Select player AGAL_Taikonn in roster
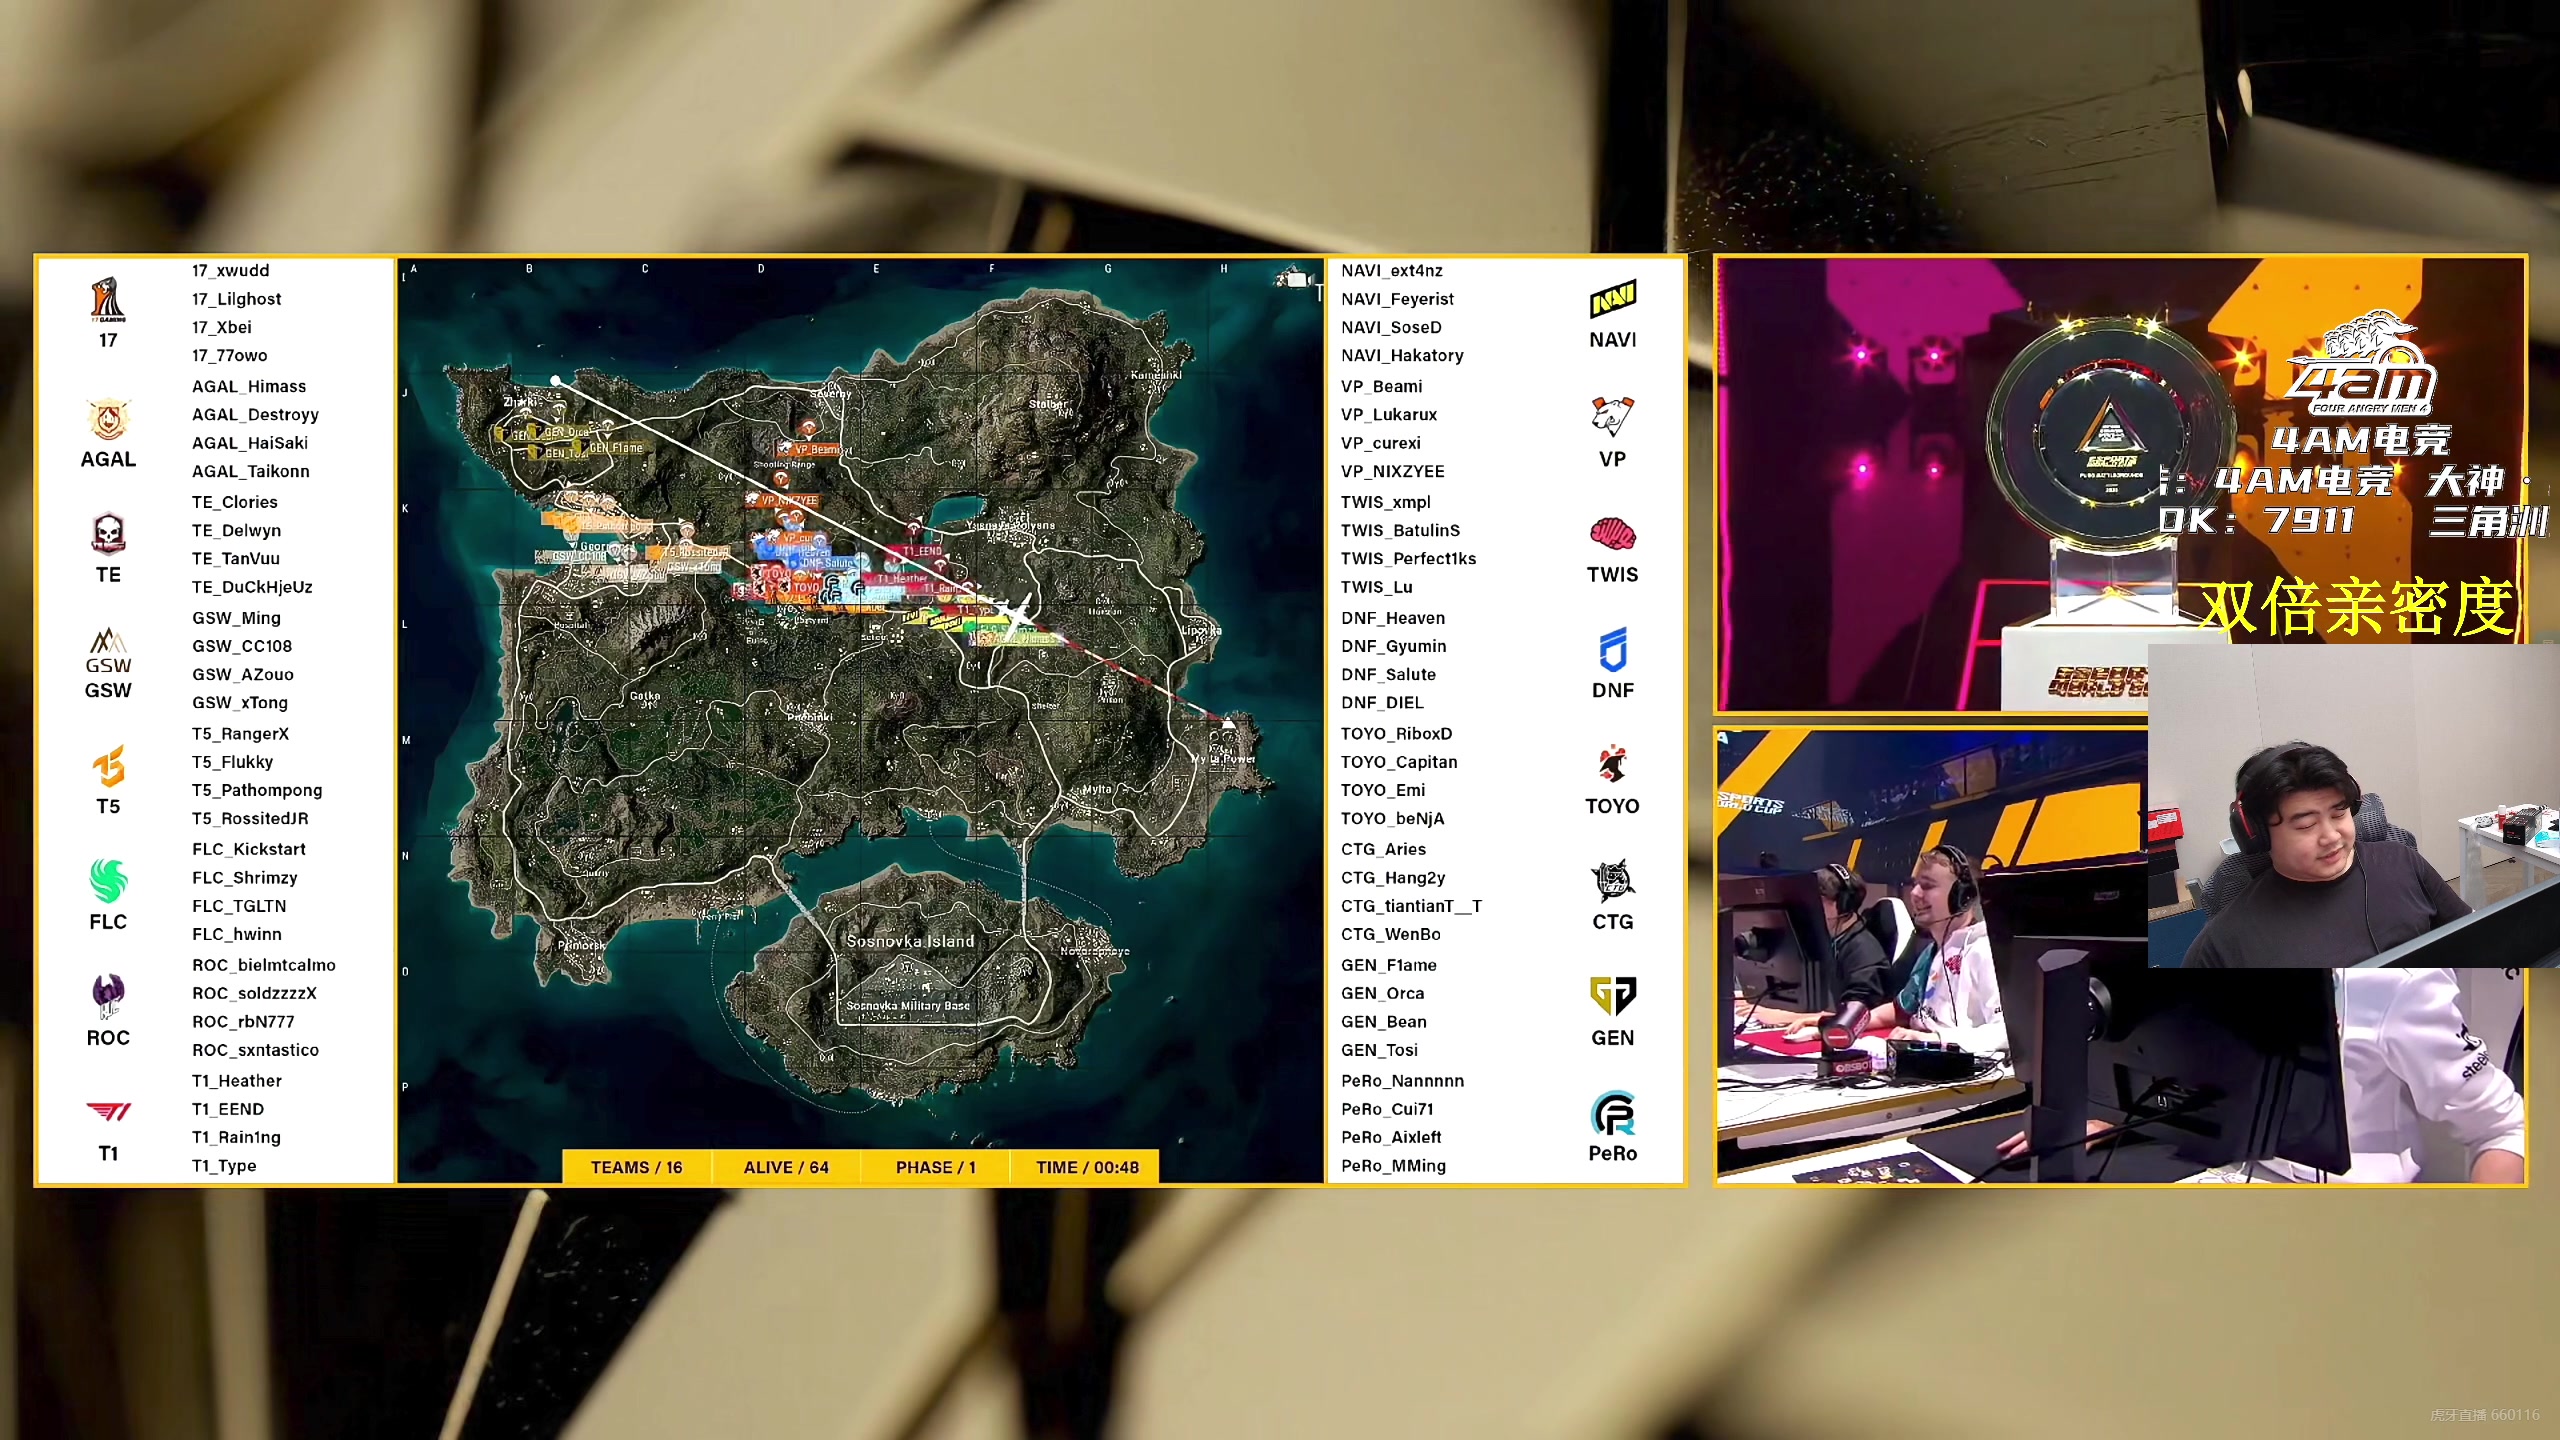The height and width of the screenshot is (1440, 2560). point(250,471)
